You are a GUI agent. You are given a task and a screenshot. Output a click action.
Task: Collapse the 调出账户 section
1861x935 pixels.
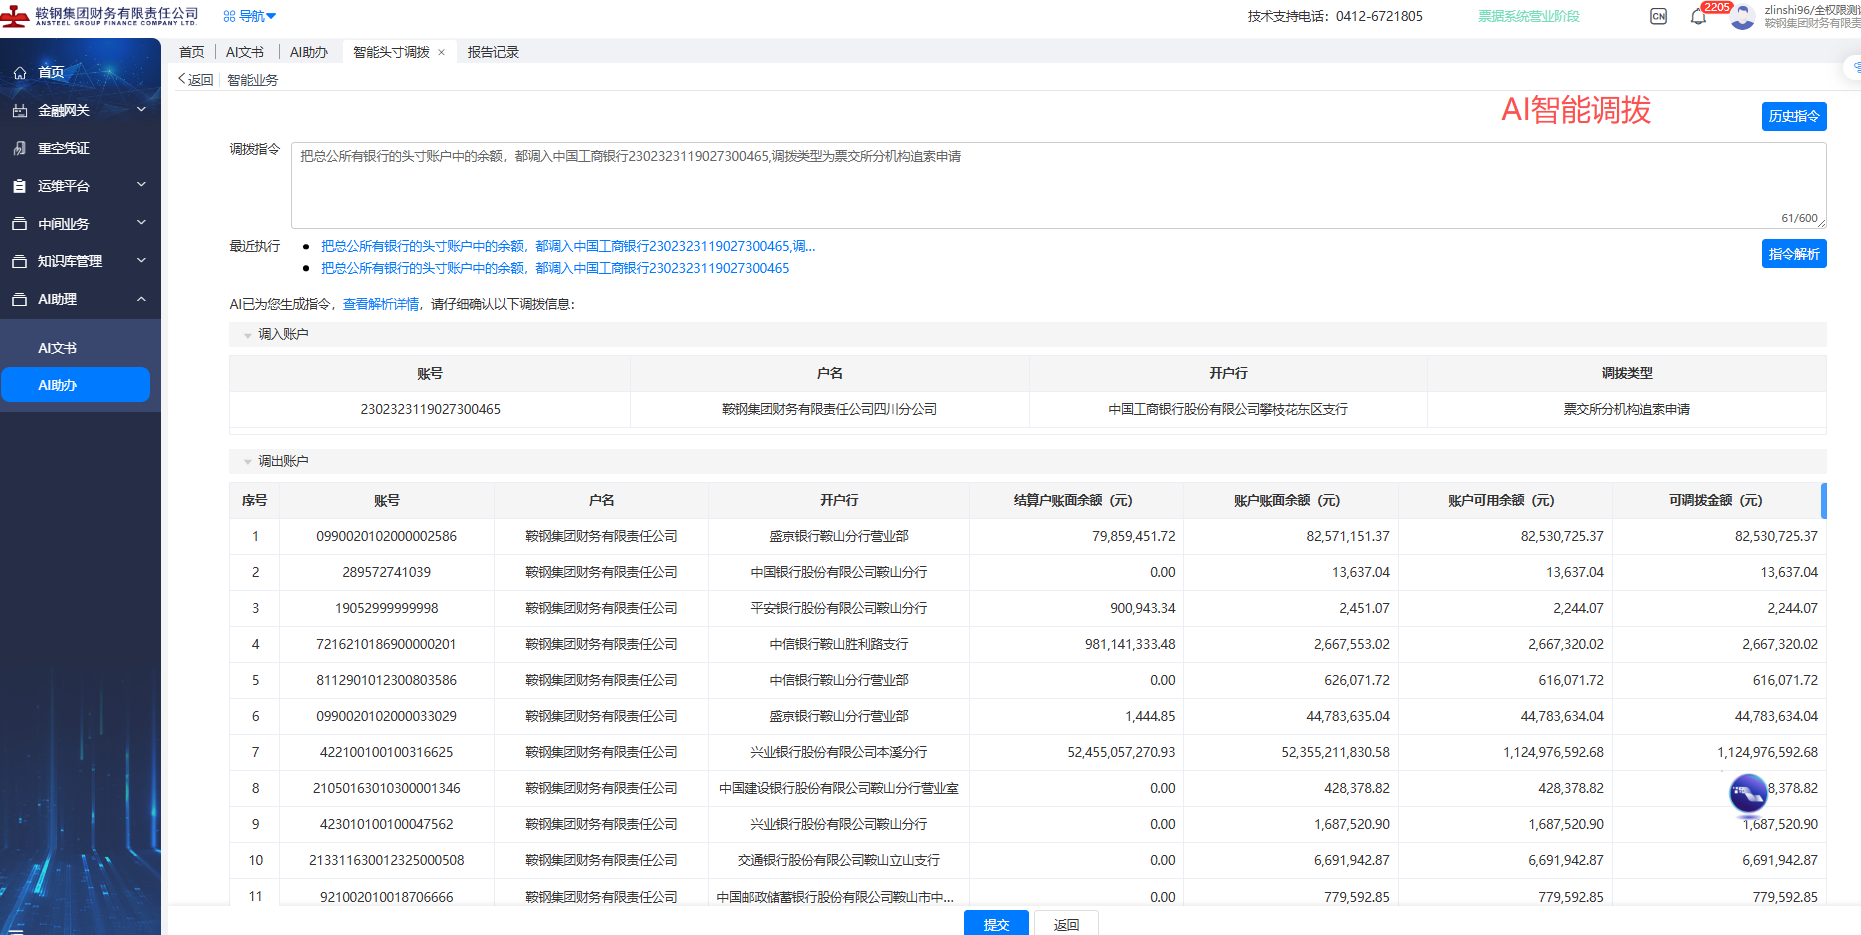coord(248,462)
